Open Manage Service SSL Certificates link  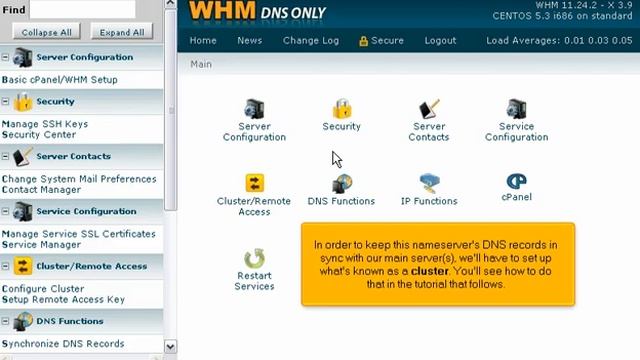pyautogui.click(x=79, y=234)
